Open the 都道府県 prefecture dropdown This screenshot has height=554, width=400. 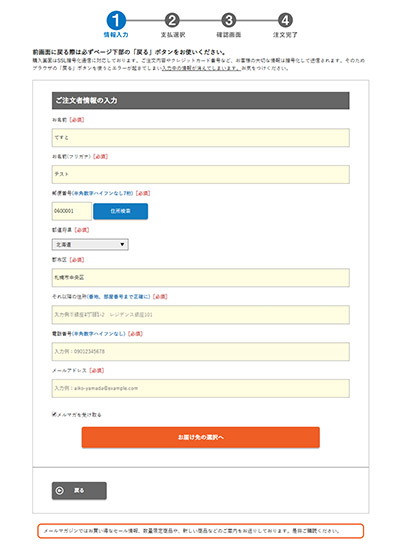point(90,244)
